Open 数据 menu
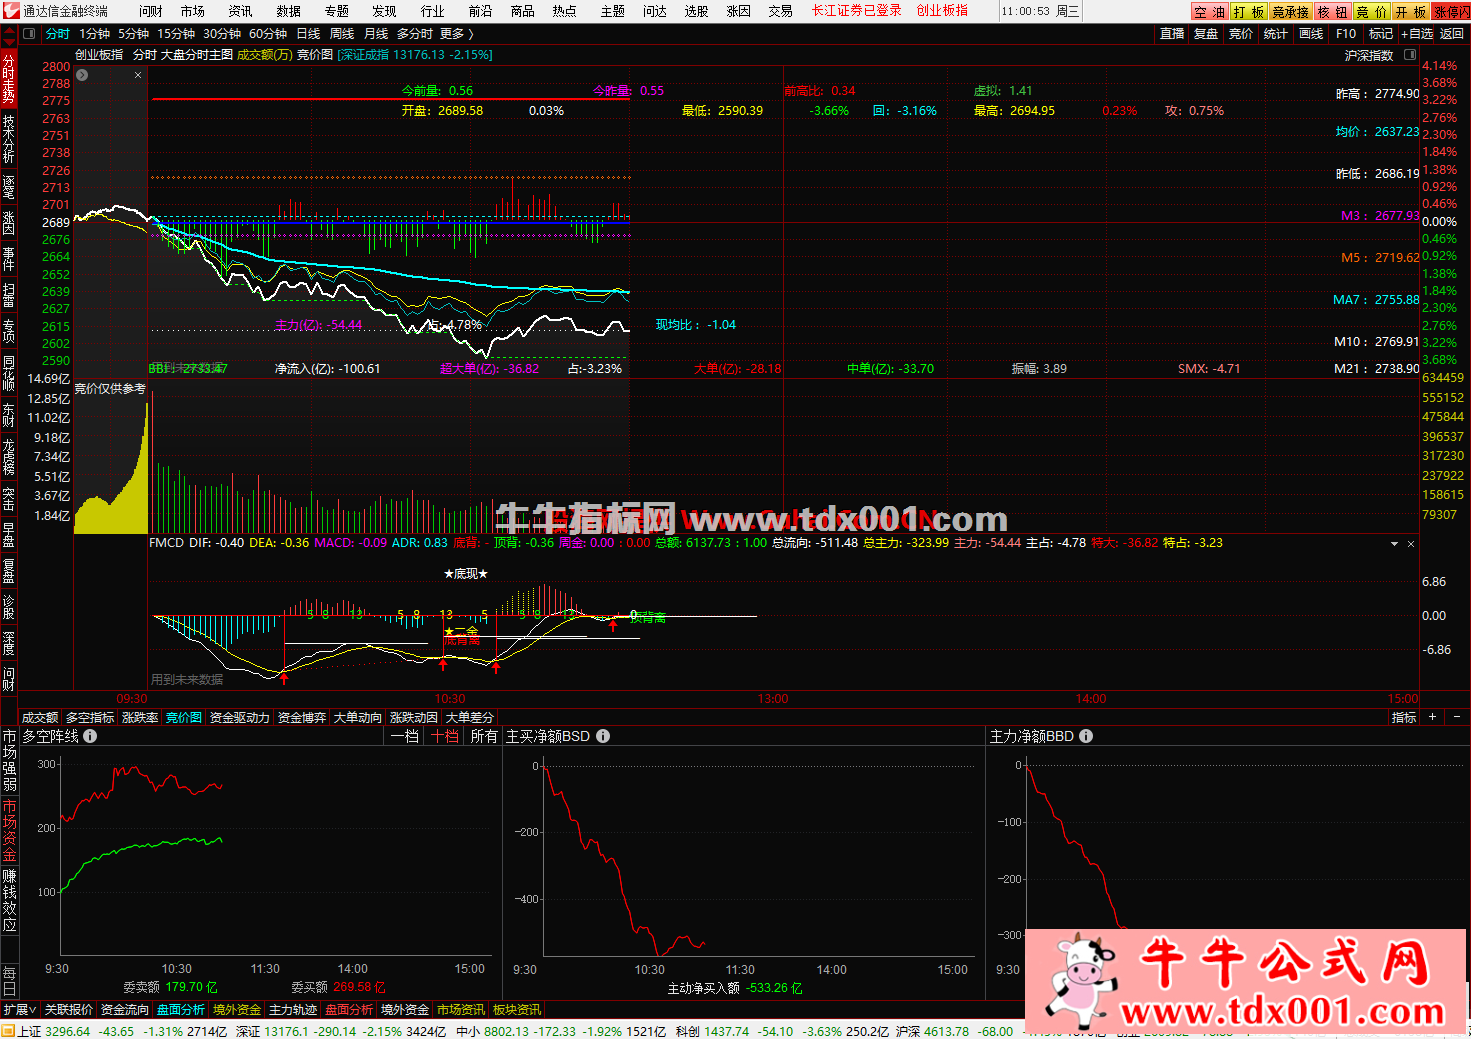 coord(288,11)
